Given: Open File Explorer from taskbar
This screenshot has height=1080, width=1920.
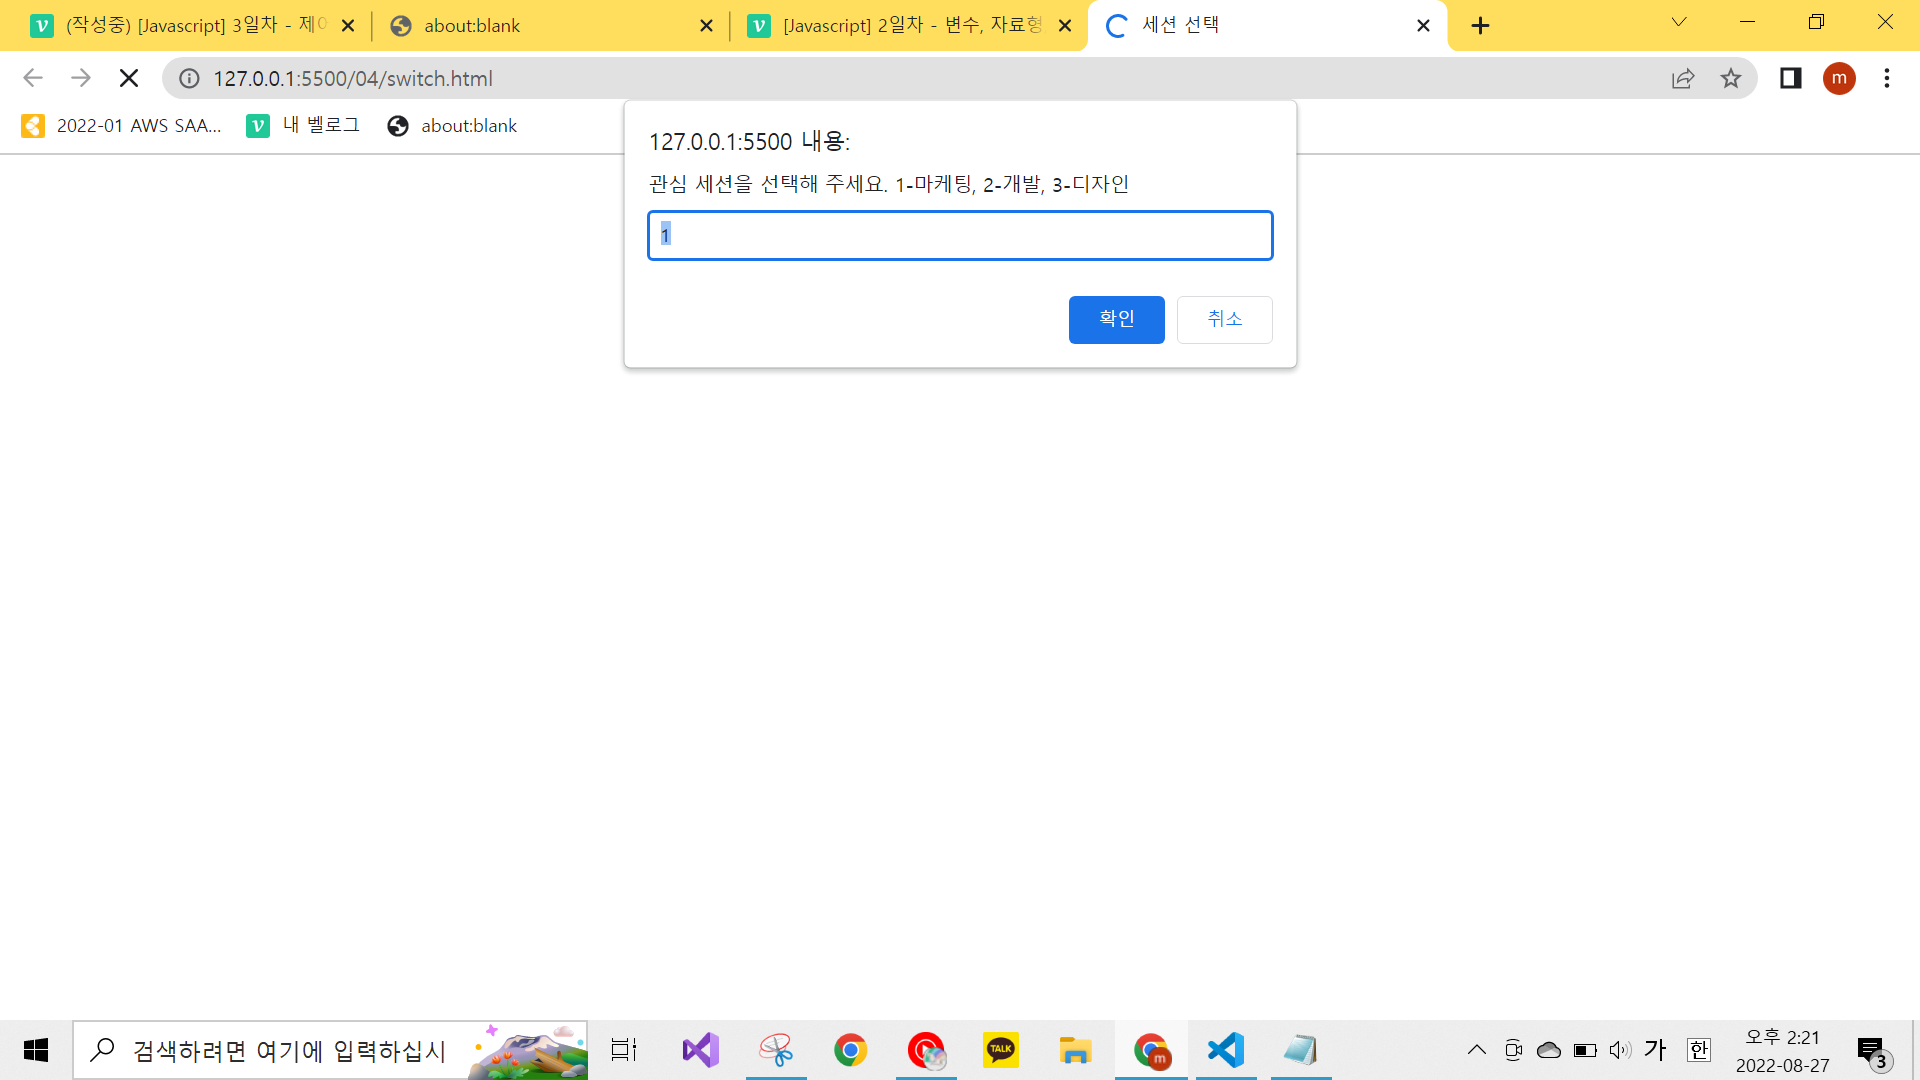Looking at the screenshot, I should coord(1075,1050).
